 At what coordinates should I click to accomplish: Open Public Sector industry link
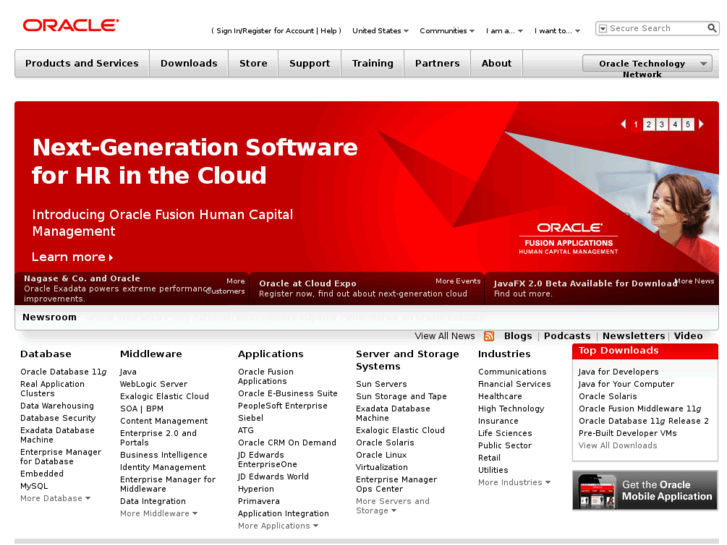pos(504,446)
